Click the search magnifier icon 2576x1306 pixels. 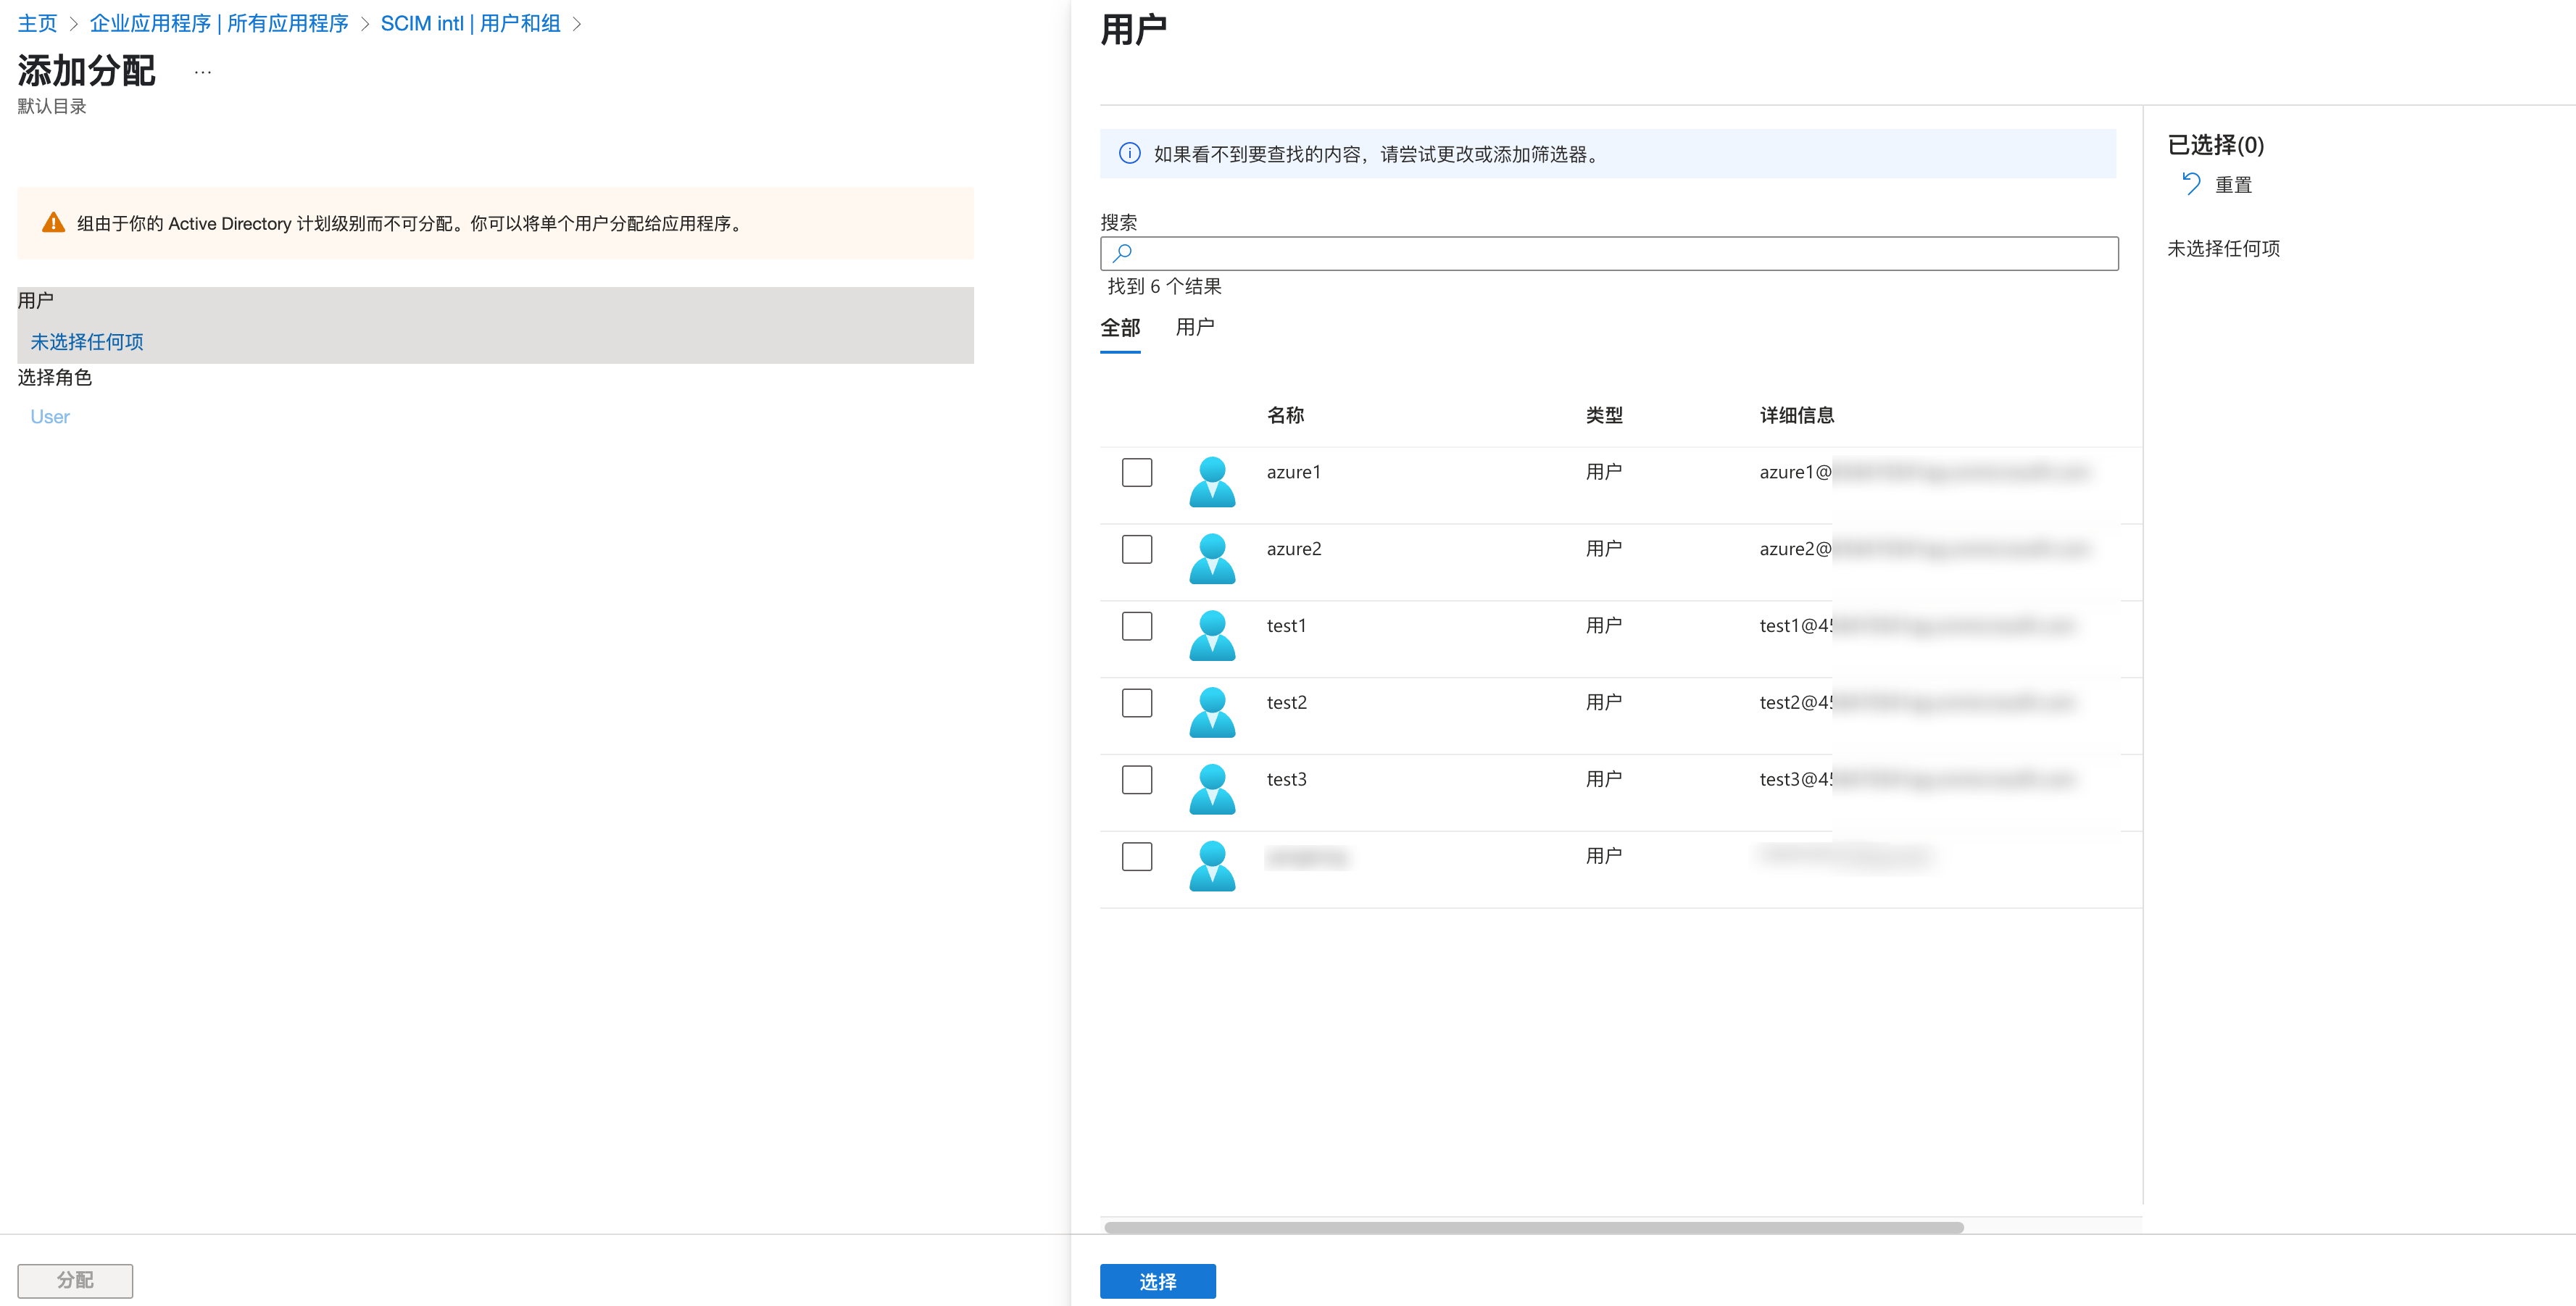pos(1122,253)
